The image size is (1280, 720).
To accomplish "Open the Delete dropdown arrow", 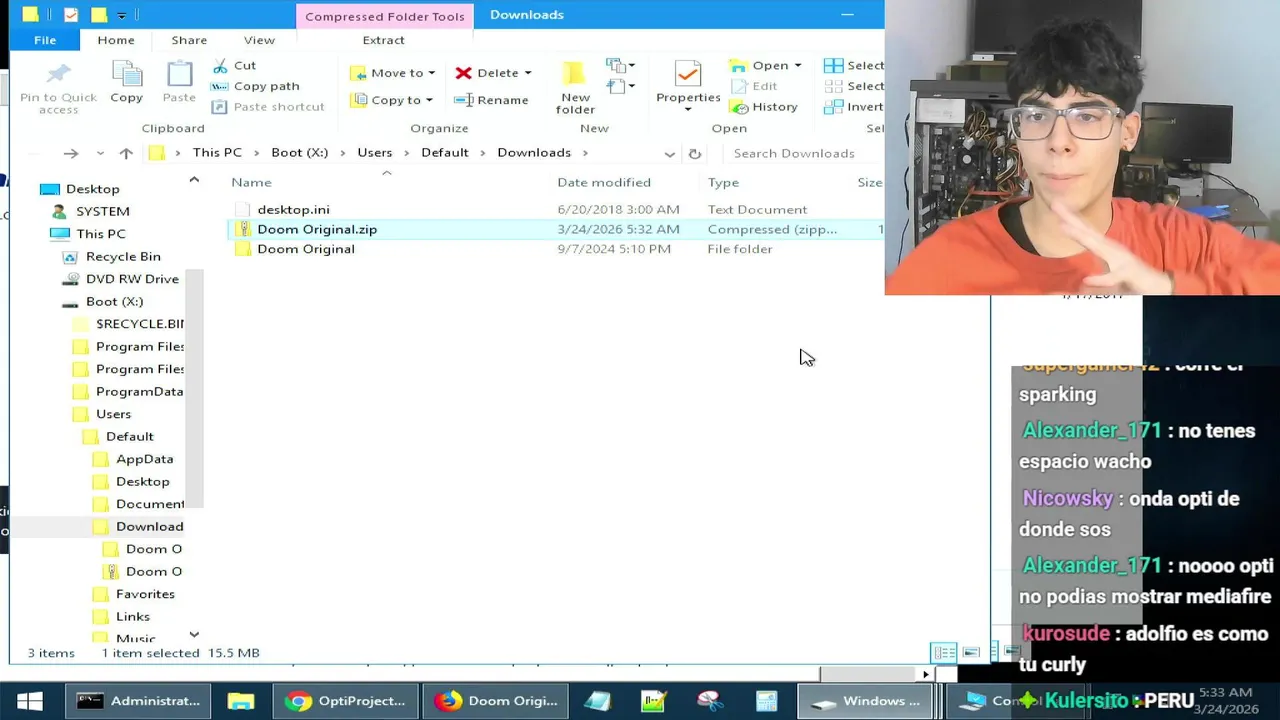I will (x=528, y=73).
